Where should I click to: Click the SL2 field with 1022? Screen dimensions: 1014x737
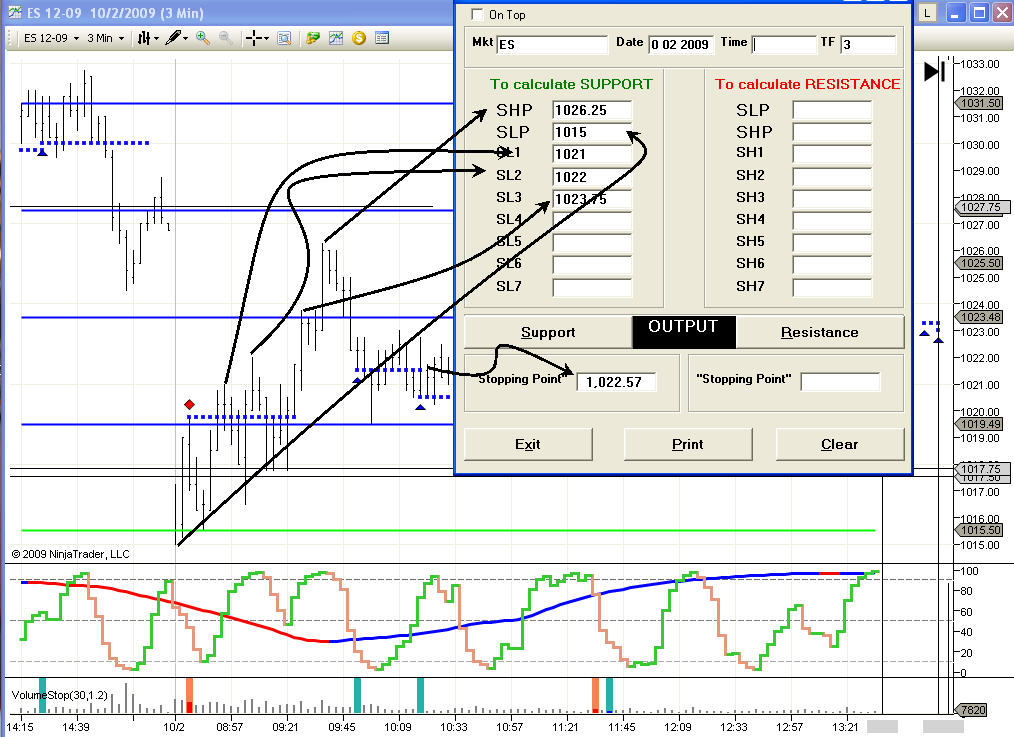(x=592, y=176)
